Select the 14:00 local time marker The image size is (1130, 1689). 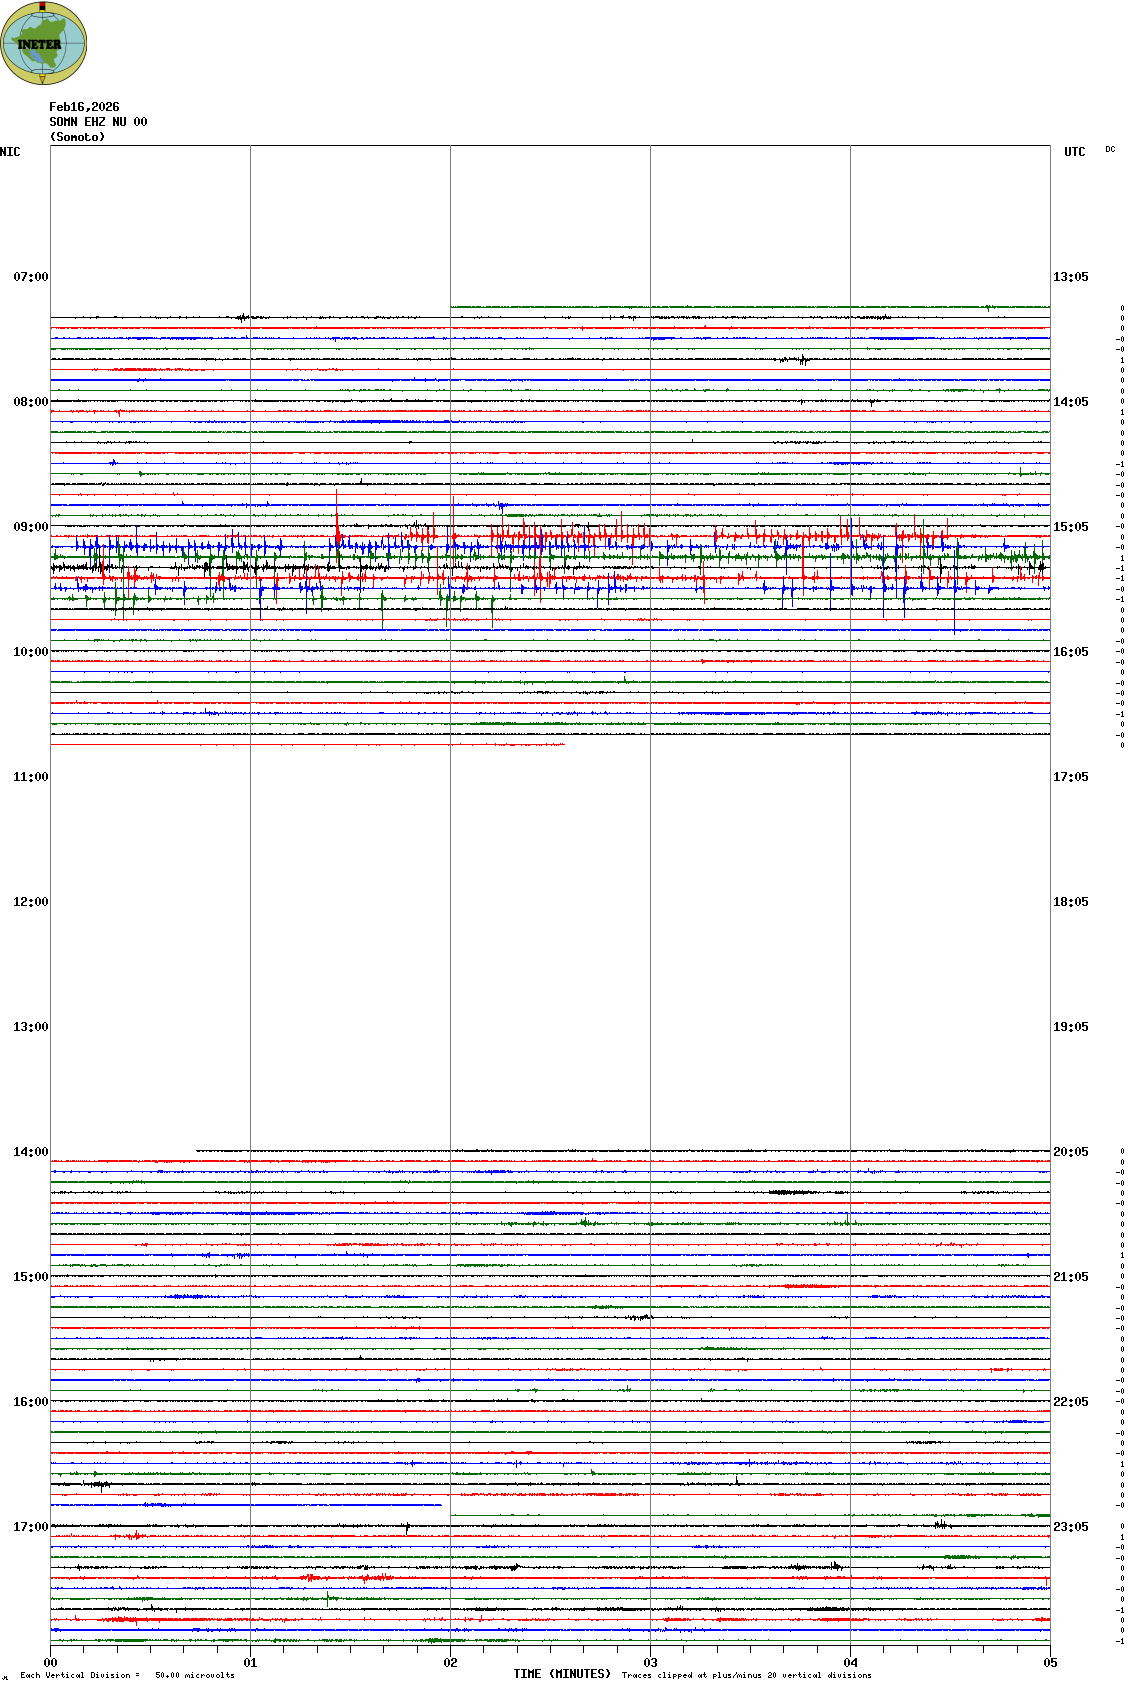tap(30, 1152)
